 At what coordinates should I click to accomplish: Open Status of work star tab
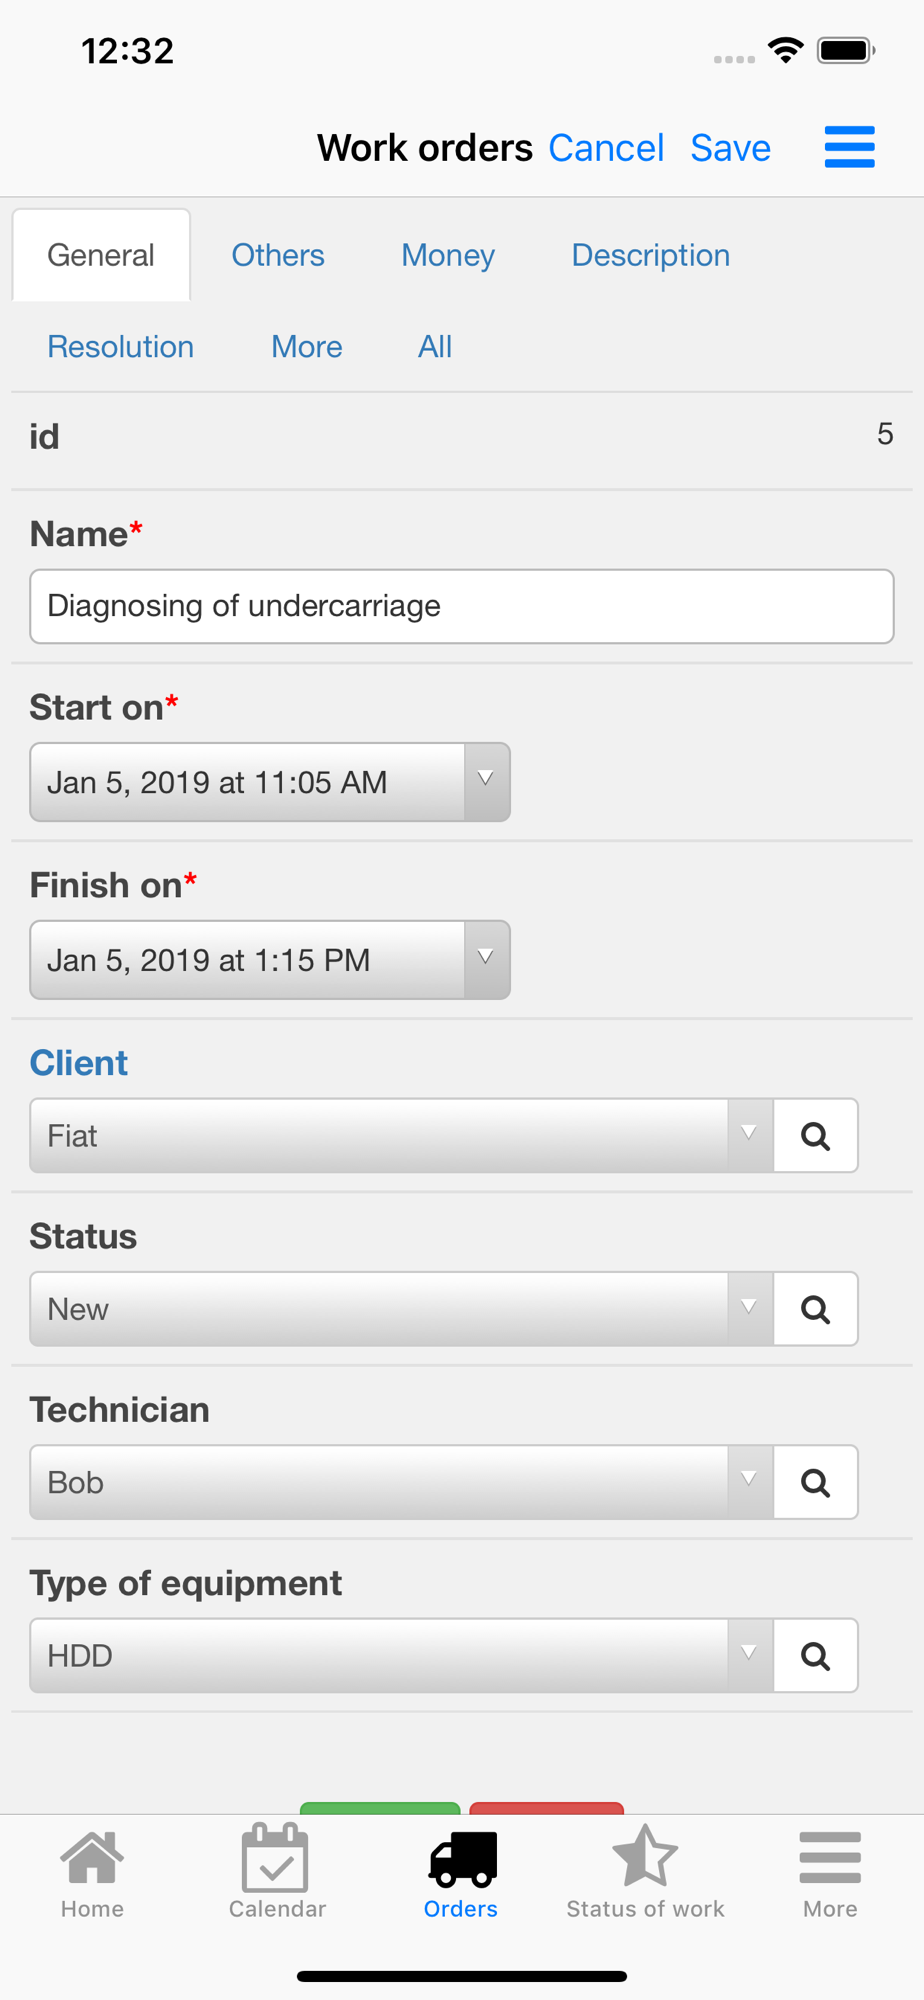pos(645,1875)
